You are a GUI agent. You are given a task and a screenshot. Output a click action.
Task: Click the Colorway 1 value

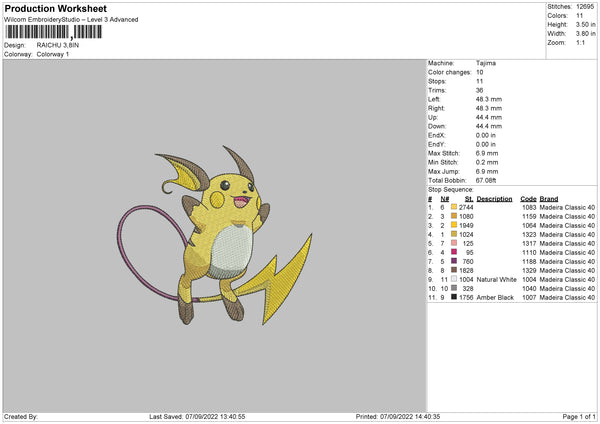click(x=53, y=54)
